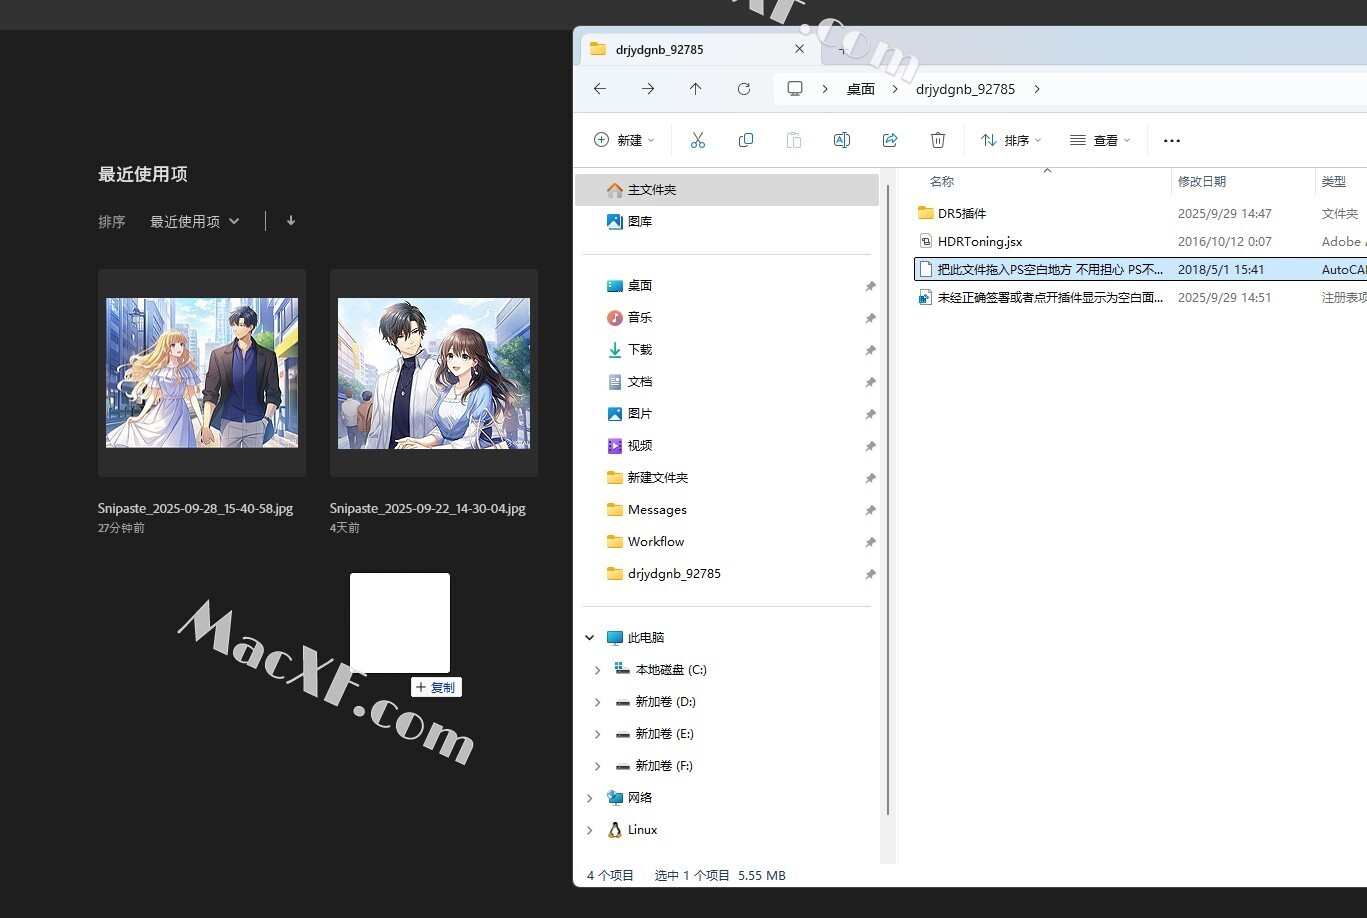Click 桌面 in the address breadcrumb
This screenshot has height=918, width=1367.
pyautogui.click(x=860, y=89)
